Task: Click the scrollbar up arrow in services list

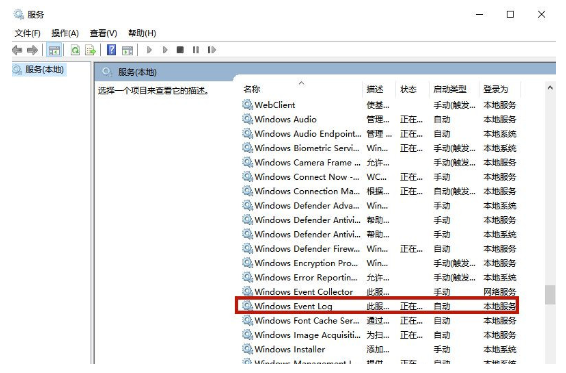Action: 550,88
